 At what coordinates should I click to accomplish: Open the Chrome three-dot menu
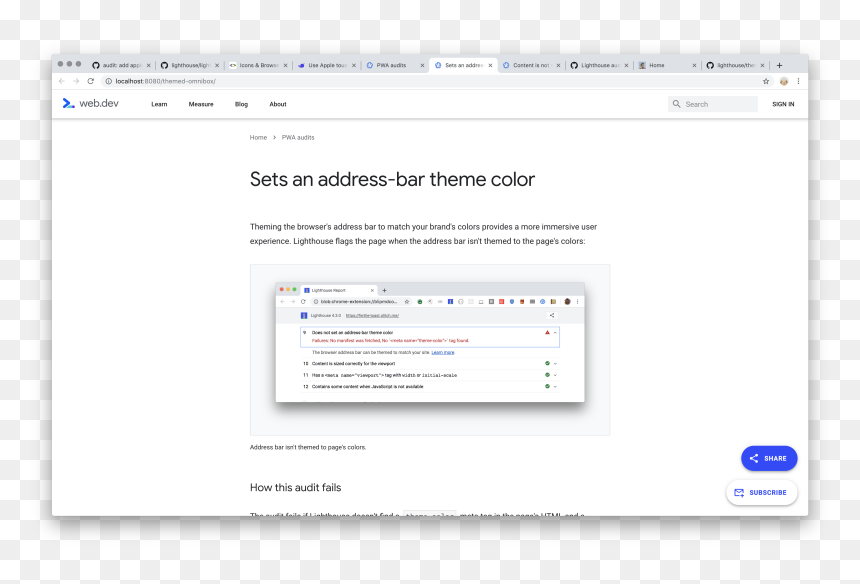click(798, 81)
